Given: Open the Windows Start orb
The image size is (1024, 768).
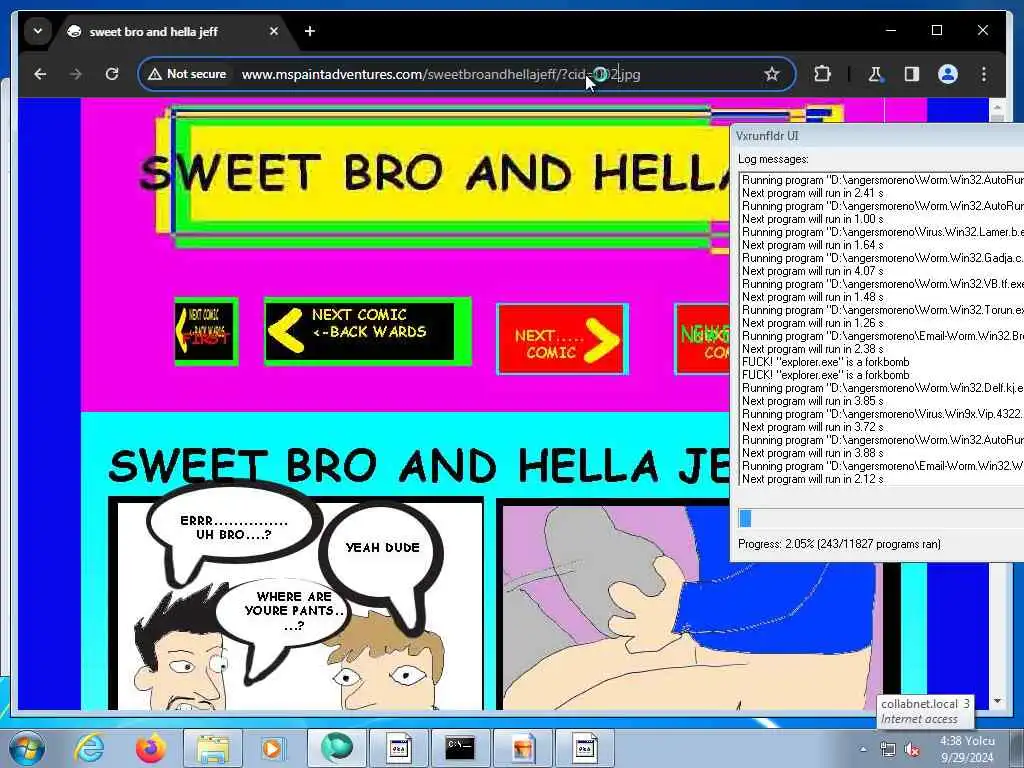Looking at the screenshot, I should (27, 748).
